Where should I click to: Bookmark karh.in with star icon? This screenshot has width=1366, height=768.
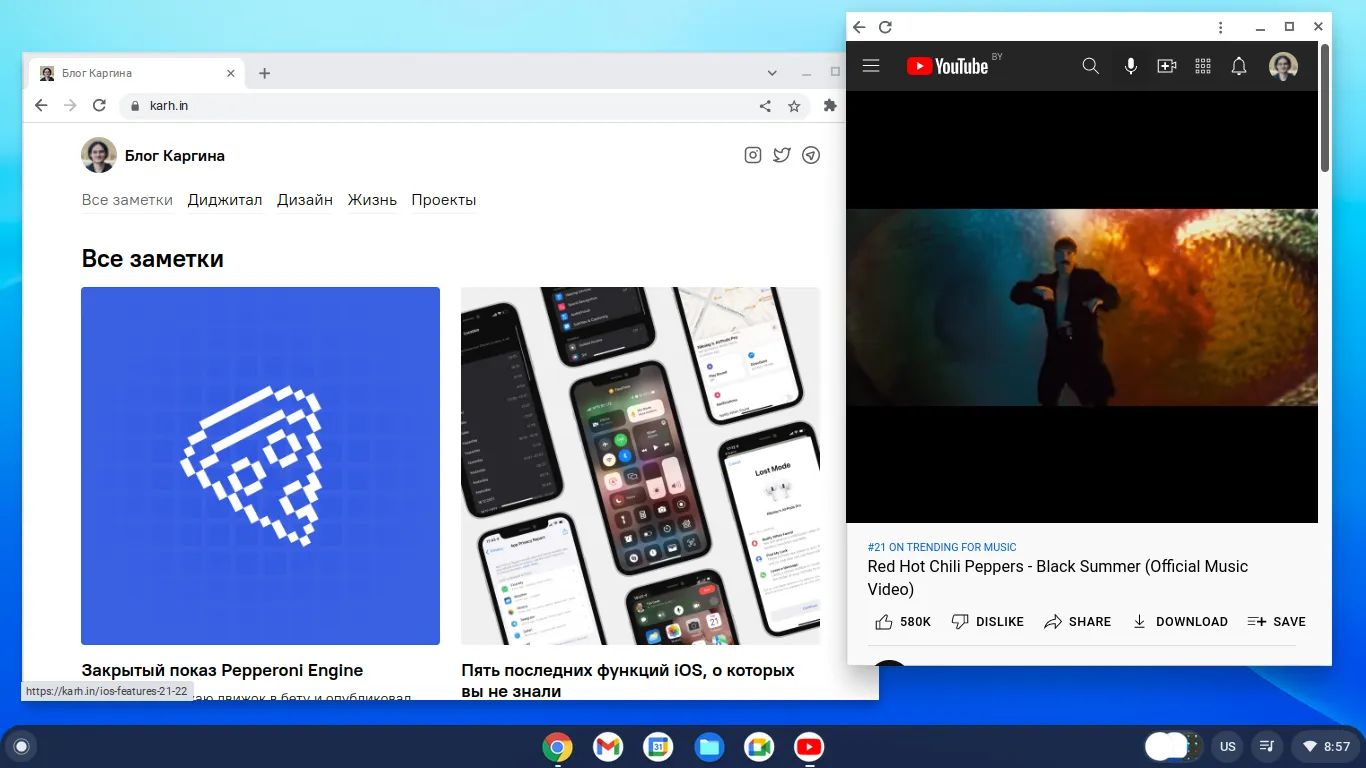point(794,105)
